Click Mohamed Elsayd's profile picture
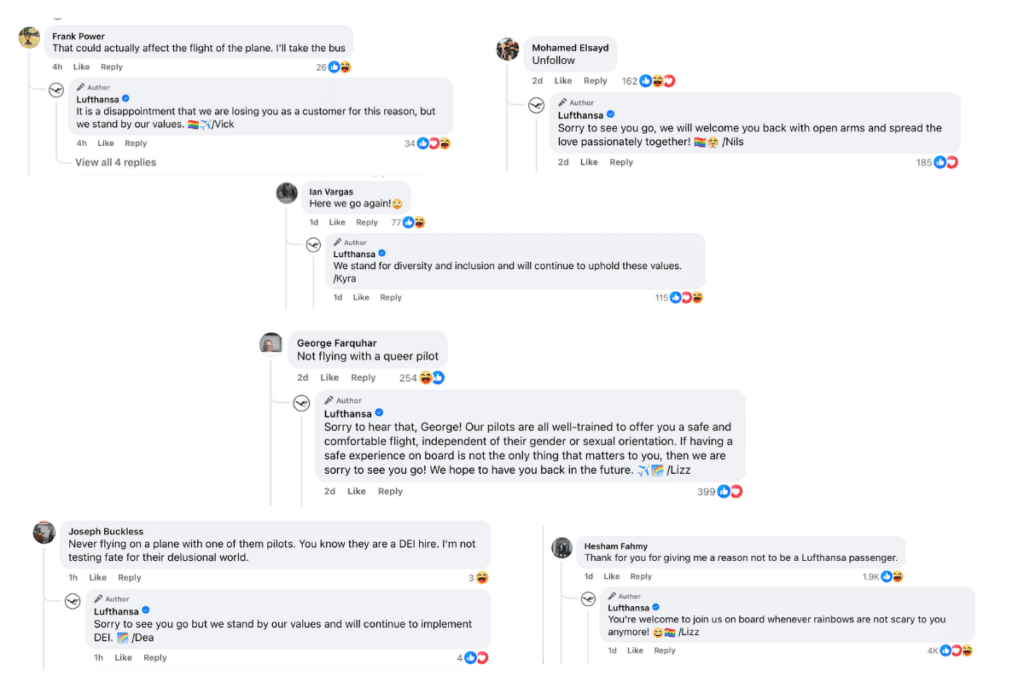Viewport: 1024px width, 683px height. point(508,49)
